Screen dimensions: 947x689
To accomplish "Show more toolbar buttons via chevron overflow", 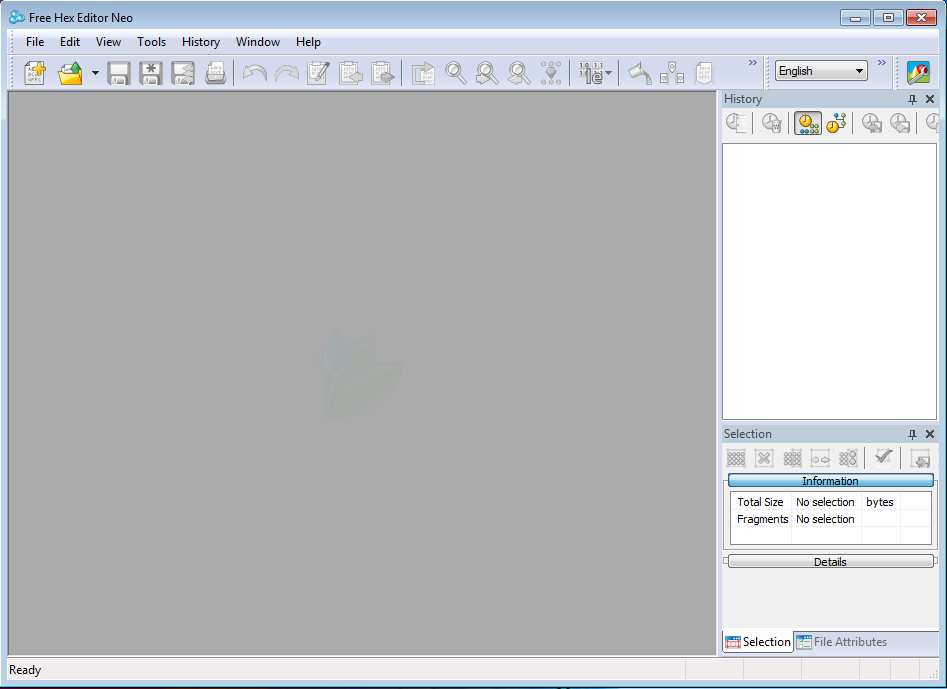I will click(753, 63).
